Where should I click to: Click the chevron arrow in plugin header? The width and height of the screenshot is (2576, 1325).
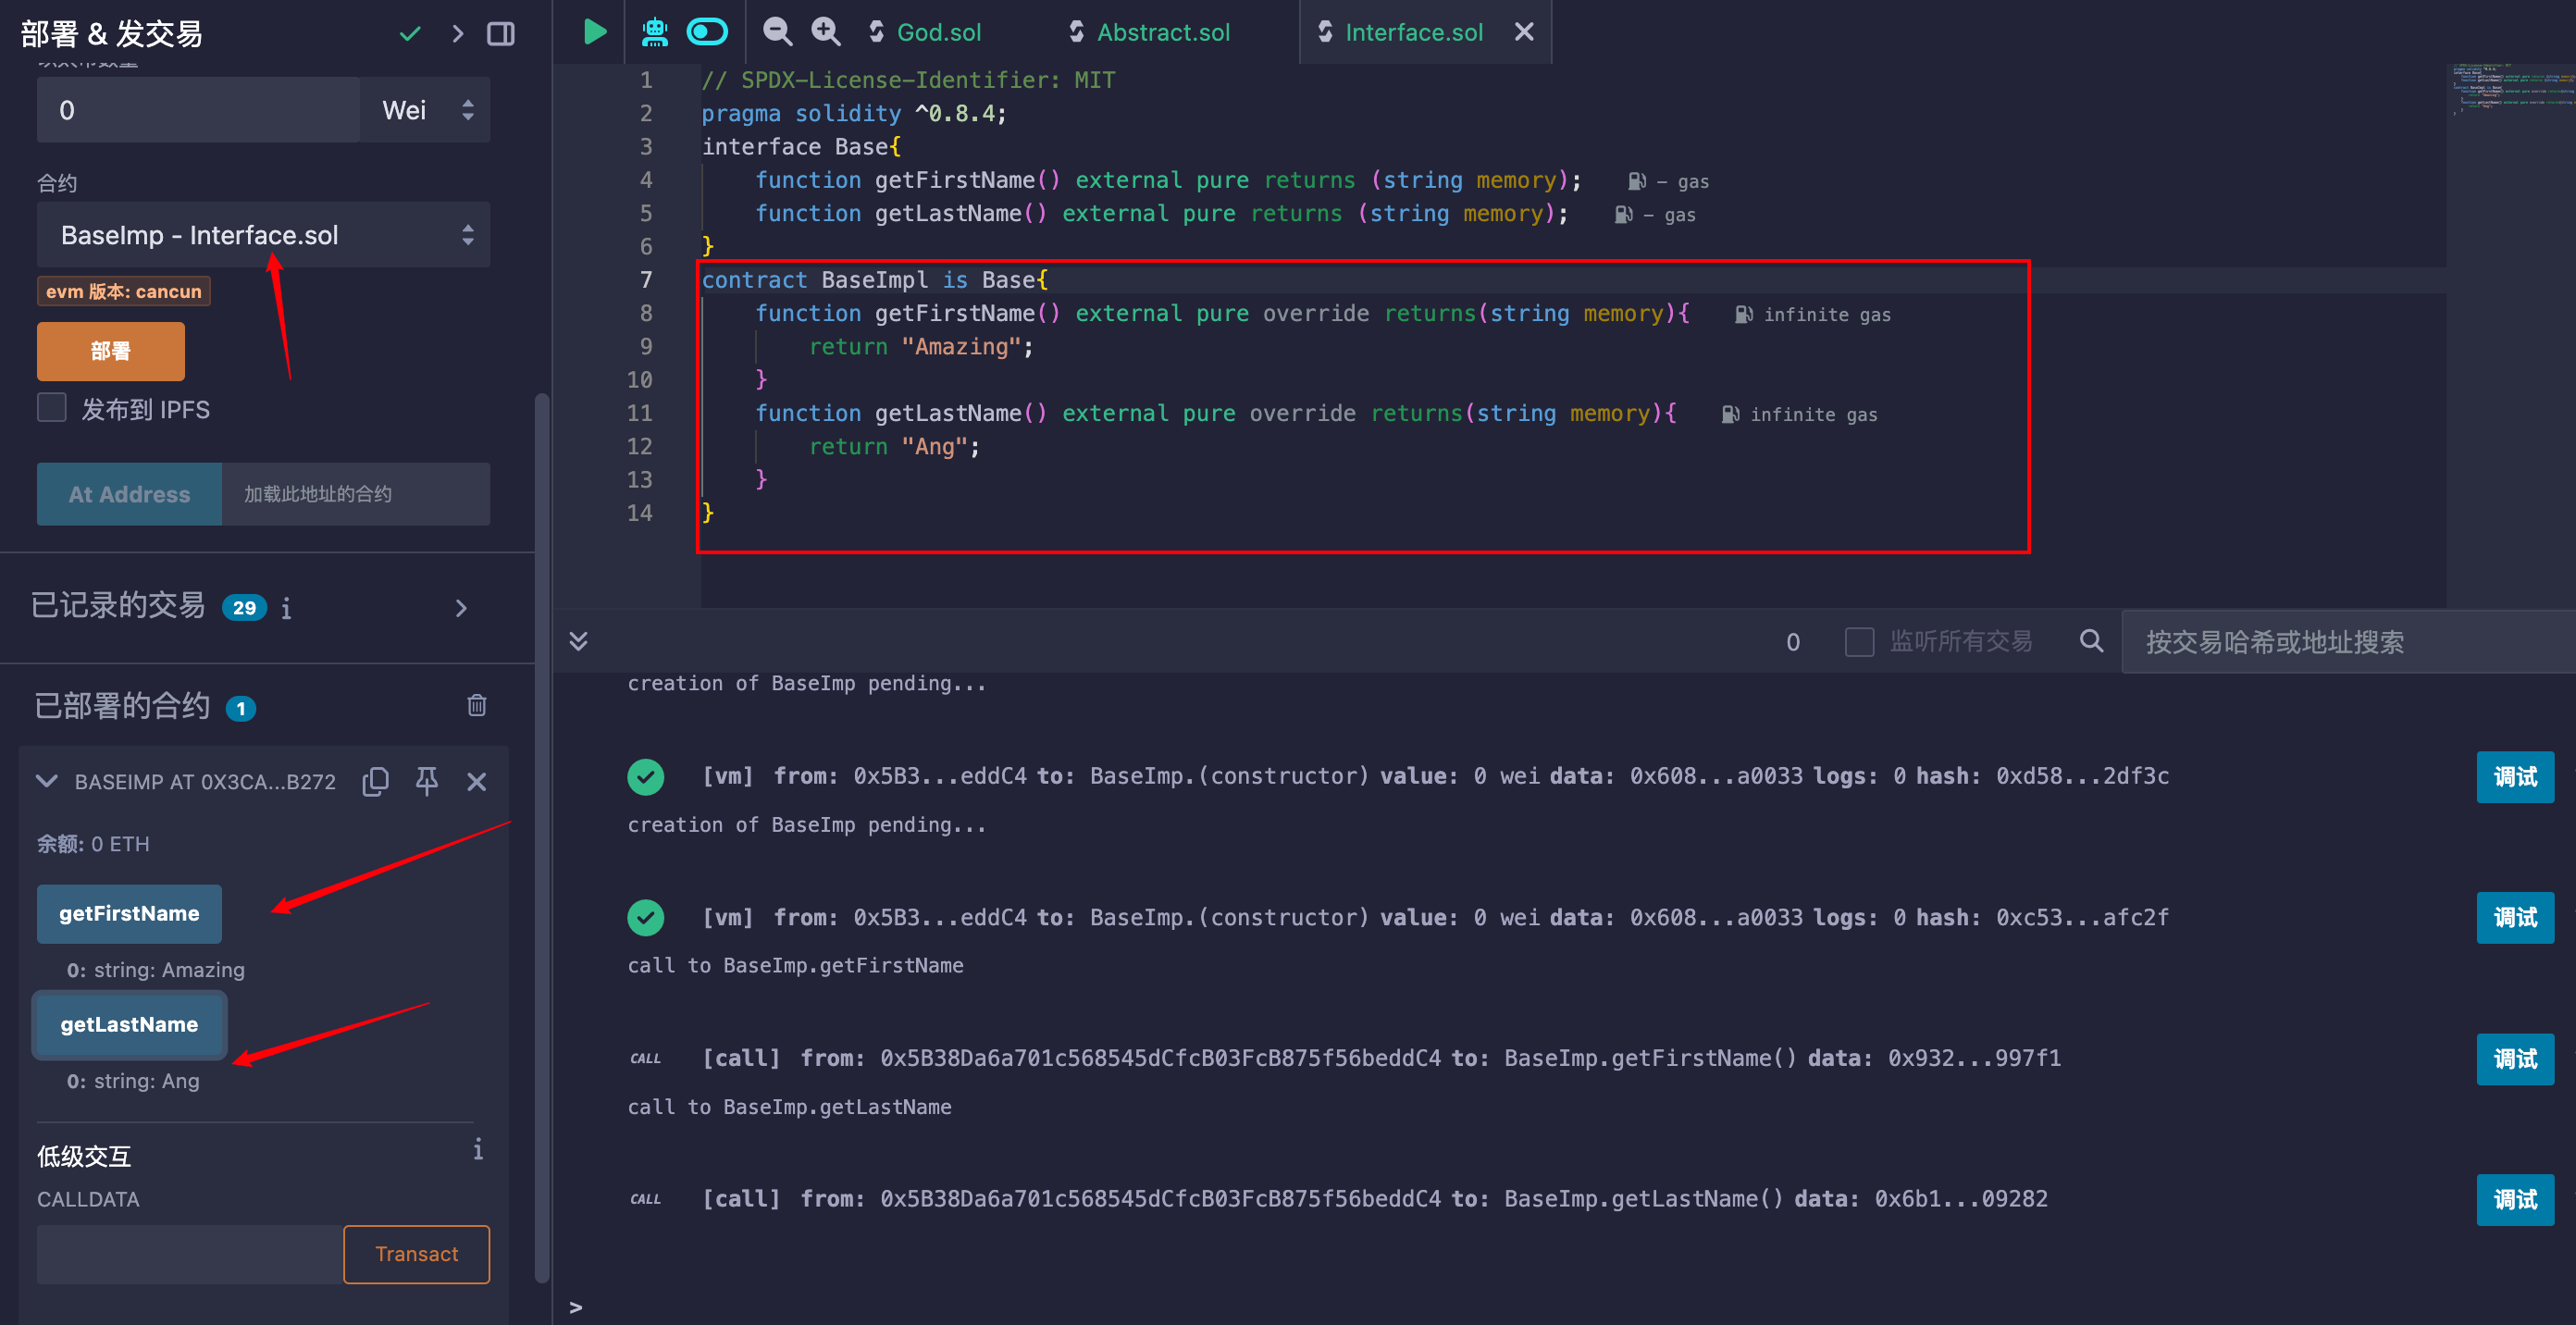pyautogui.click(x=458, y=34)
